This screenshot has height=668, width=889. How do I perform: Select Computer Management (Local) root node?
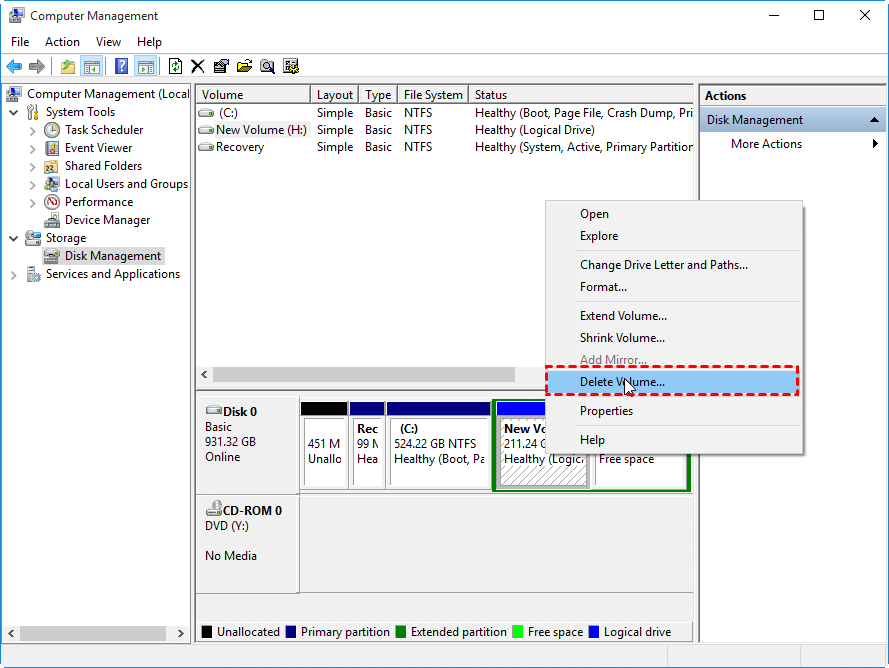point(108,94)
